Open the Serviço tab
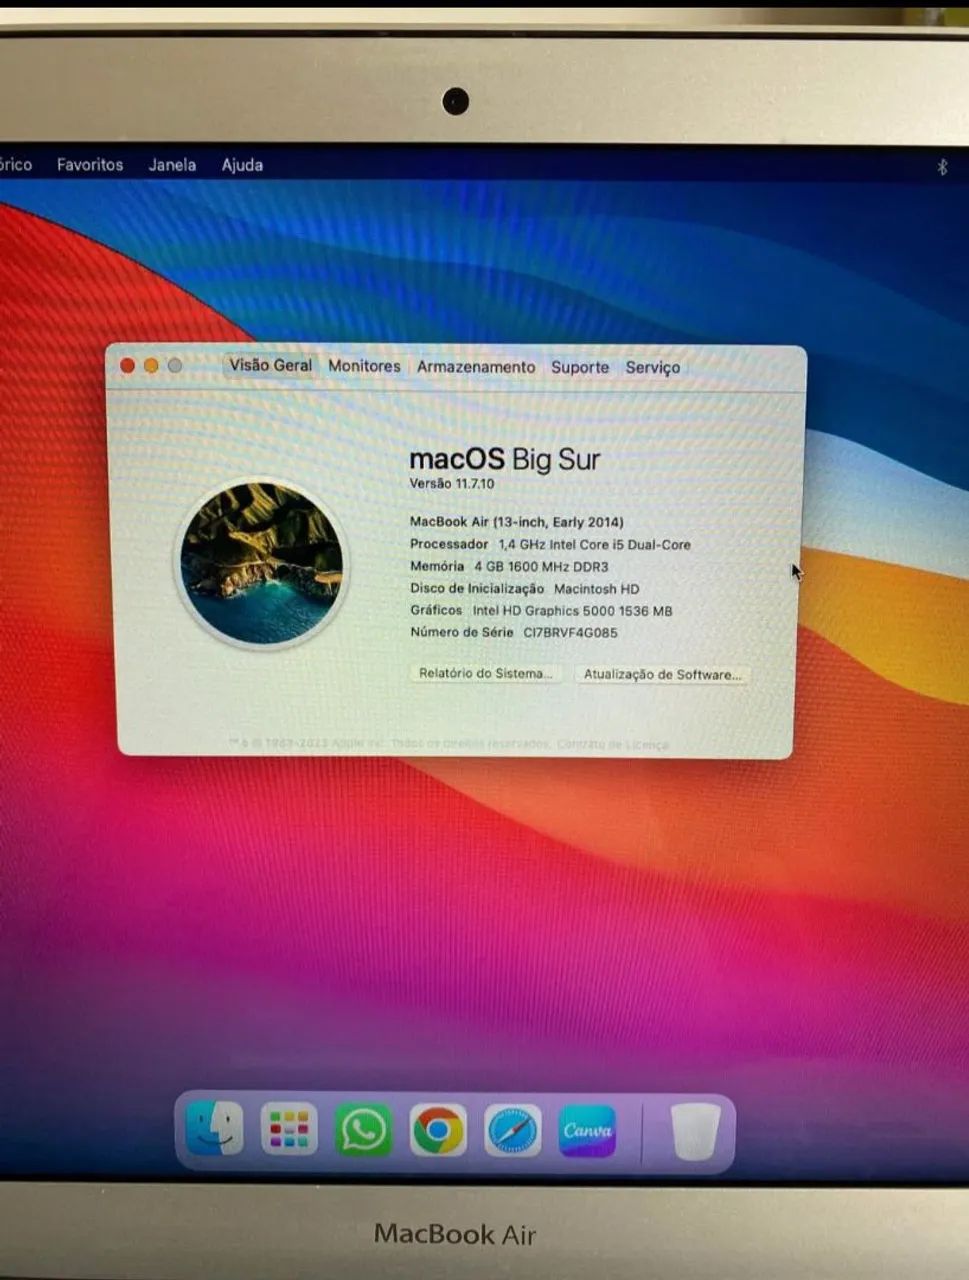This screenshot has height=1280, width=969. pyautogui.click(x=653, y=368)
